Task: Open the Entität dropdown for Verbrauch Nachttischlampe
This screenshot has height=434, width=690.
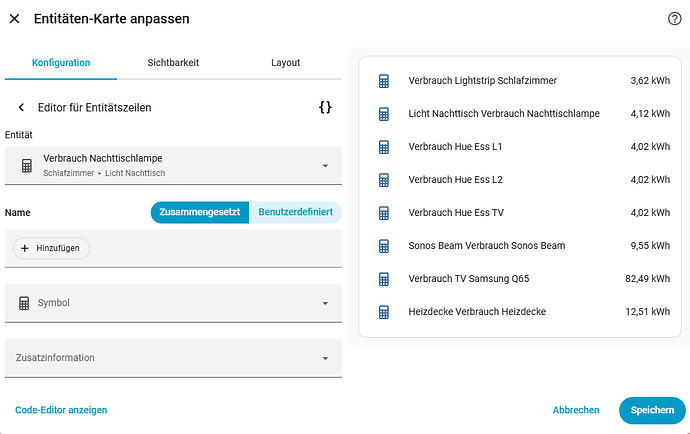Action: click(x=325, y=166)
